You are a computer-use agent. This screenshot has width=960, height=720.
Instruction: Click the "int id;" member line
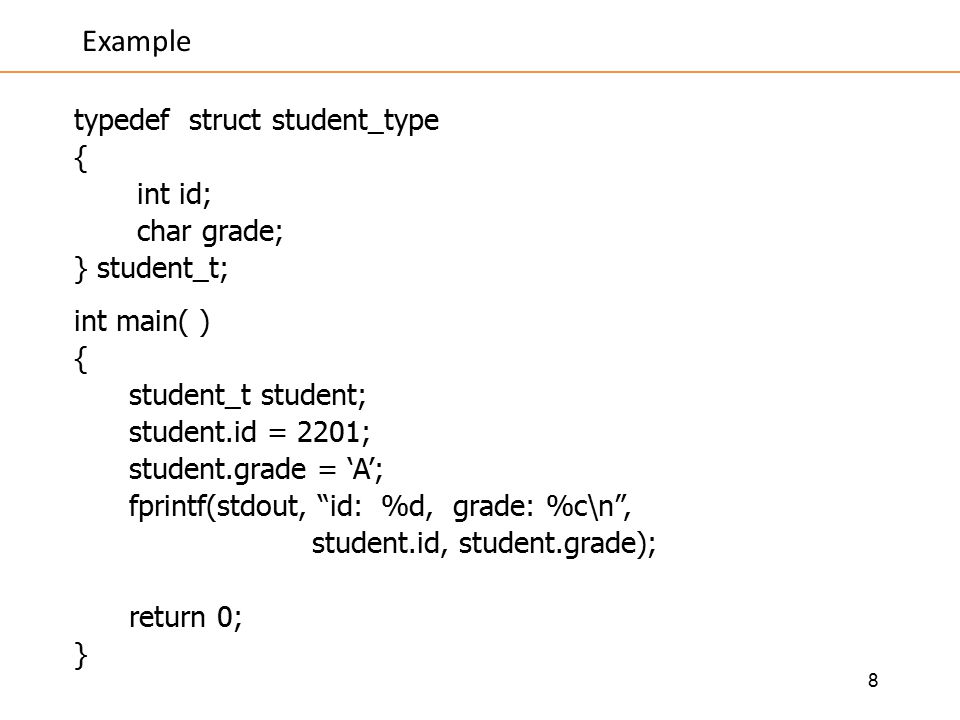tap(174, 194)
